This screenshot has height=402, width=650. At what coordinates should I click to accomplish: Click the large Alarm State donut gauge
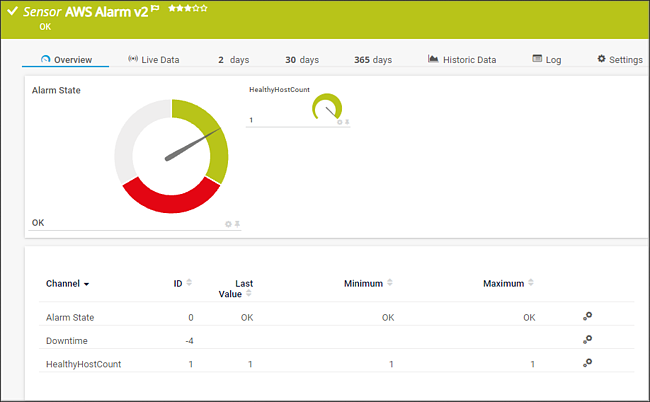point(171,156)
